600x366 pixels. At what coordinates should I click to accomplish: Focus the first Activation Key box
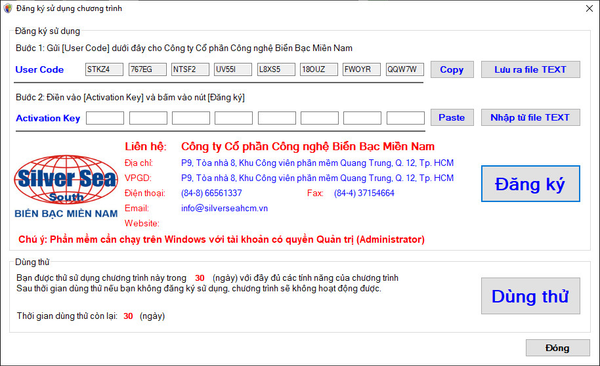pos(105,118)
